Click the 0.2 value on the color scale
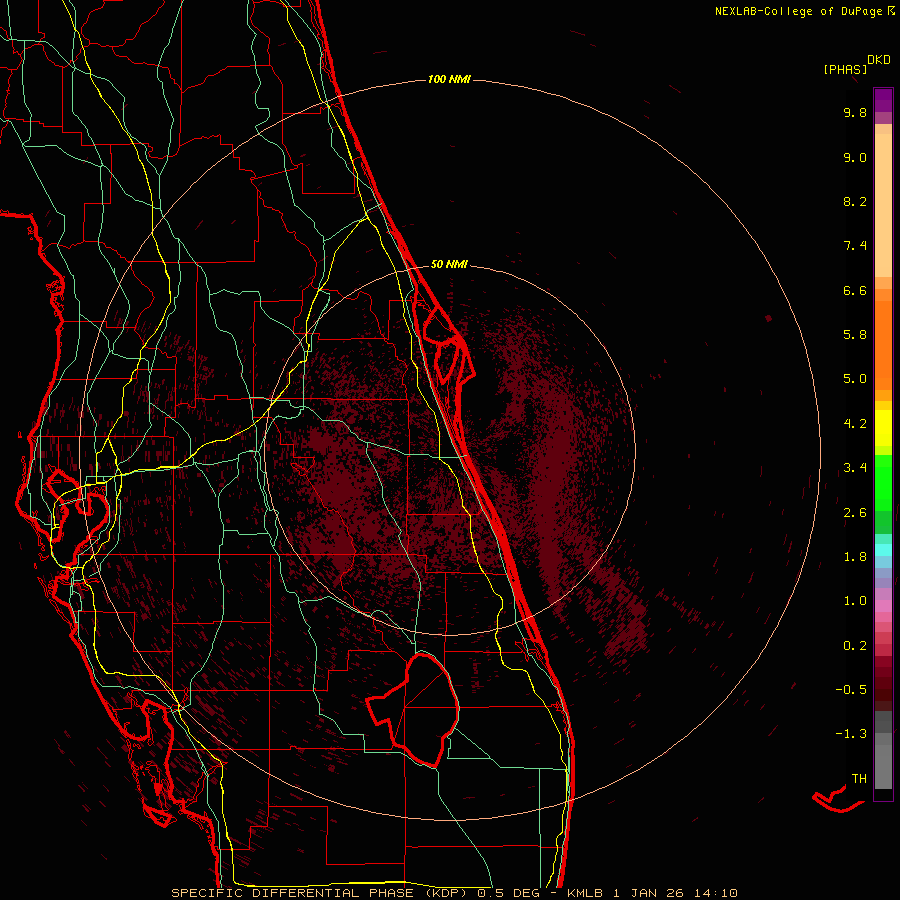Screen dimensions: 900x900 (855, 646)
